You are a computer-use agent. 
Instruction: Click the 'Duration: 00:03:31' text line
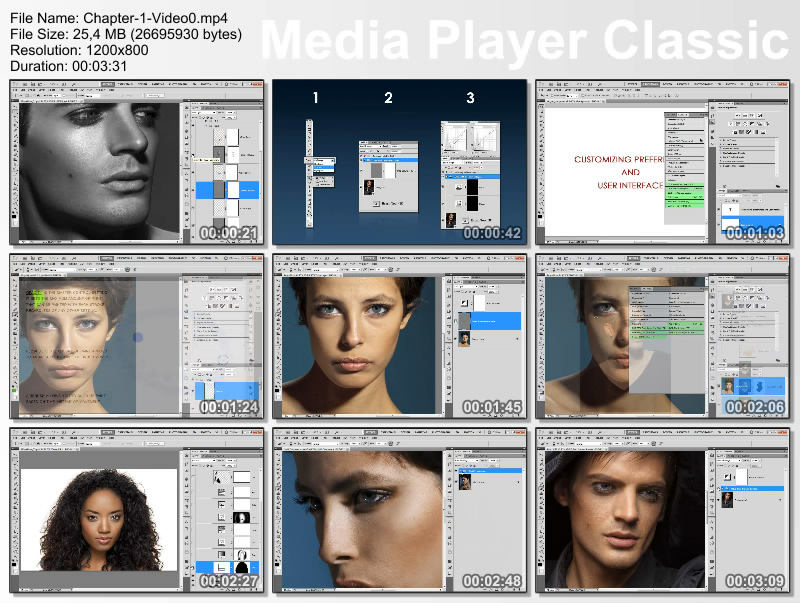tap(68, 66)
